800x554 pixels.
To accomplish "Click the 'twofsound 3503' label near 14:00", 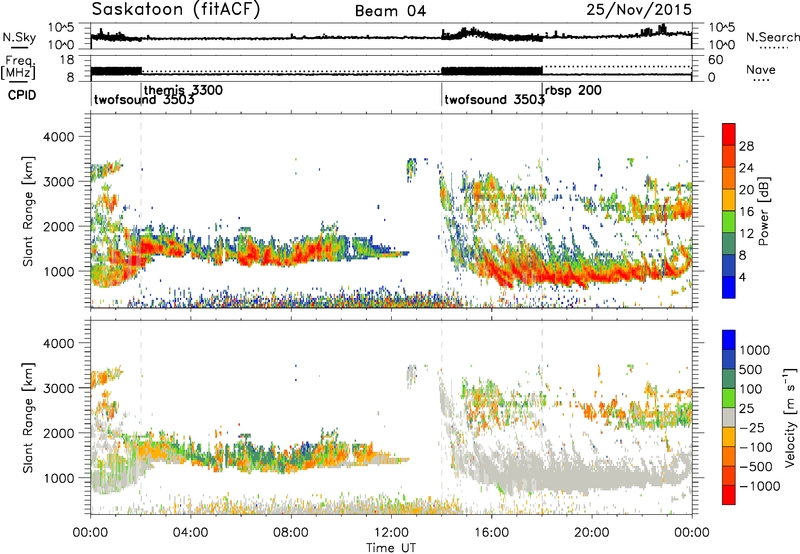I will [494, 99].
